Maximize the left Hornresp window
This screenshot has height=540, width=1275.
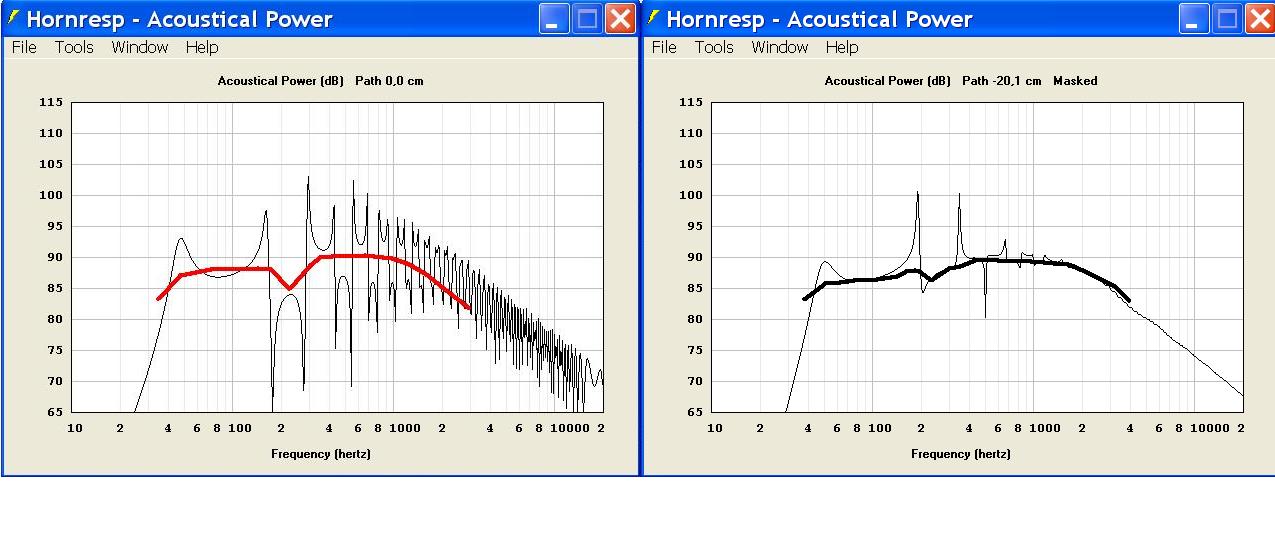coord(588,18)
